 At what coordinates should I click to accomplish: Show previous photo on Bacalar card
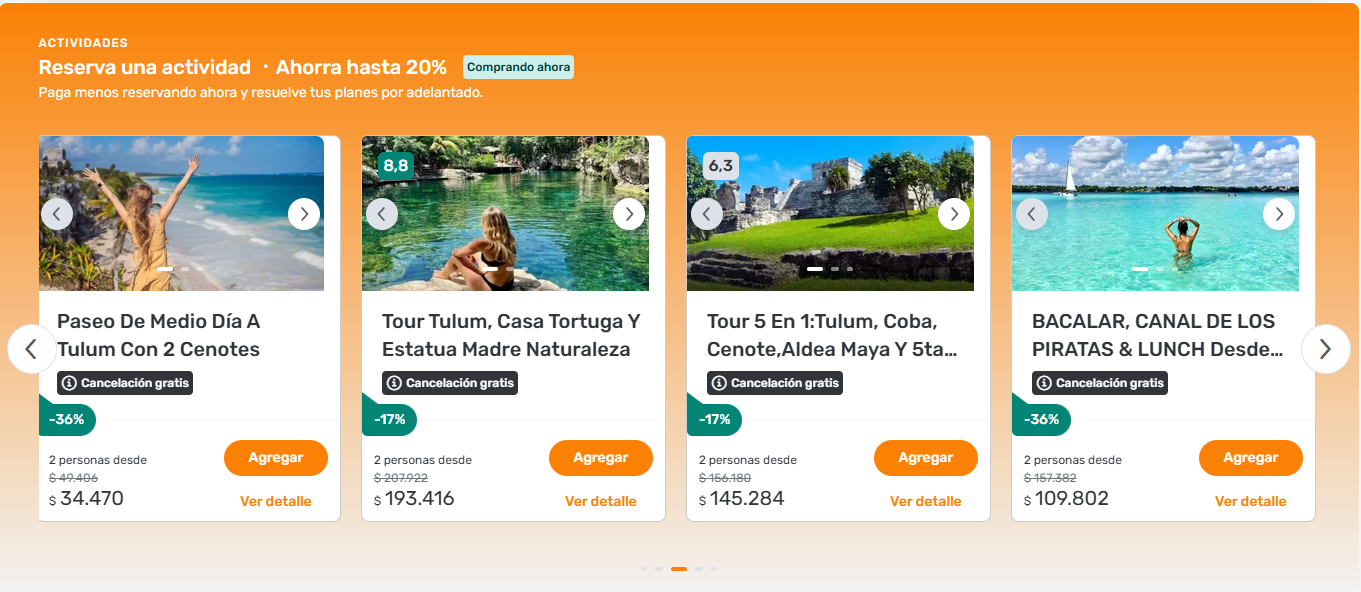(x=1032, y=214)
